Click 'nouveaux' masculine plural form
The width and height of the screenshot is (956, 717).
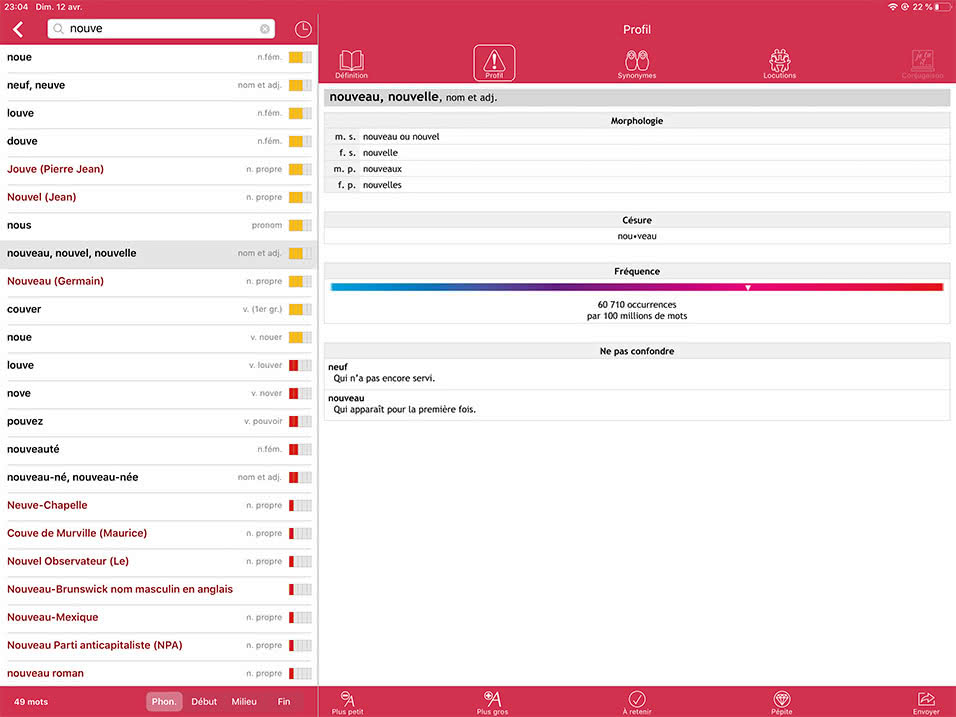(x=382, y=169)
